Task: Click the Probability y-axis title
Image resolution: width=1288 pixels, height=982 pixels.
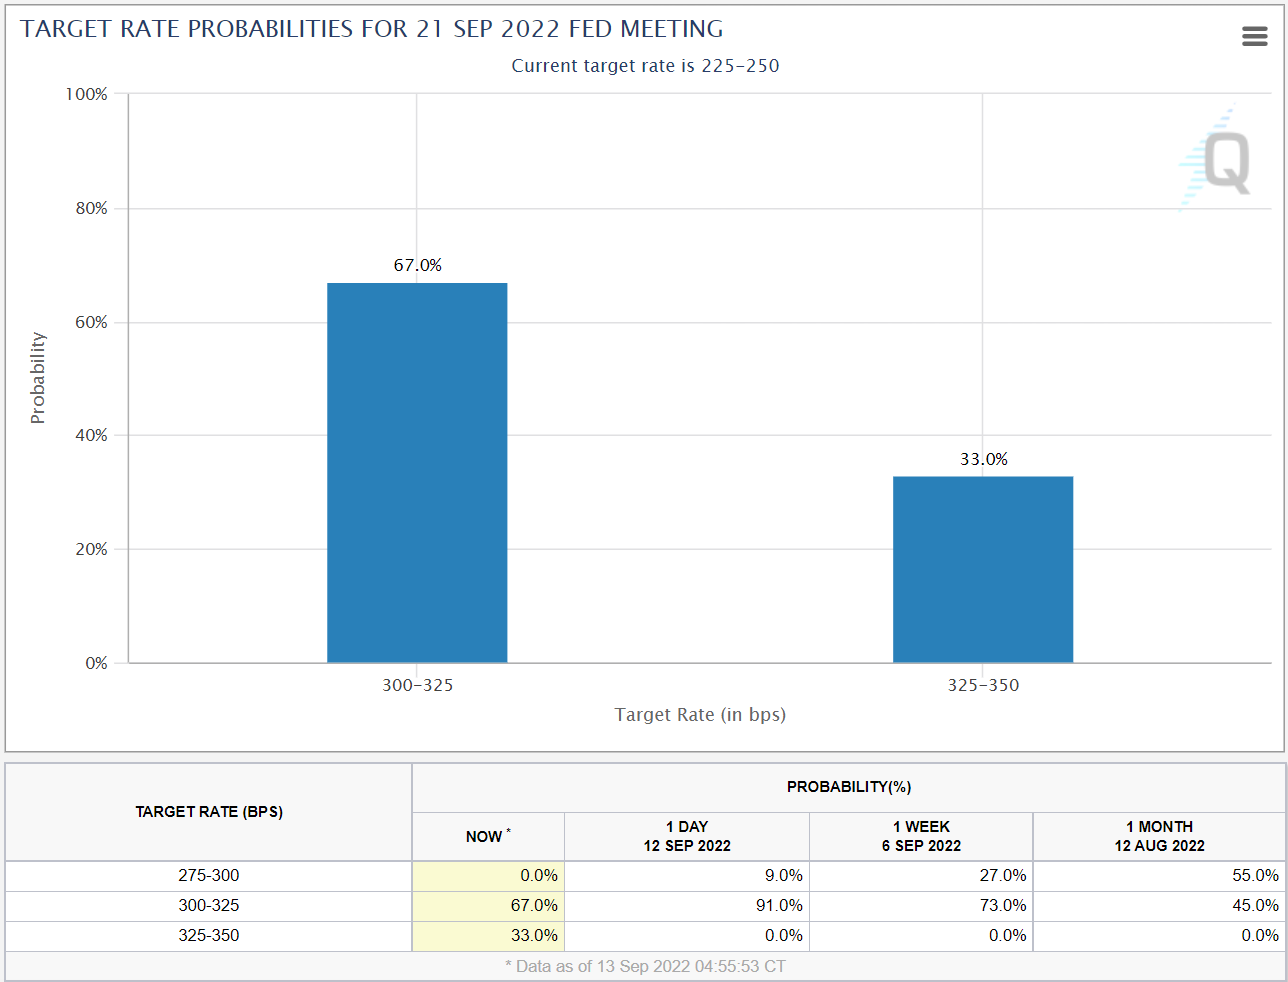Action: 38,378
